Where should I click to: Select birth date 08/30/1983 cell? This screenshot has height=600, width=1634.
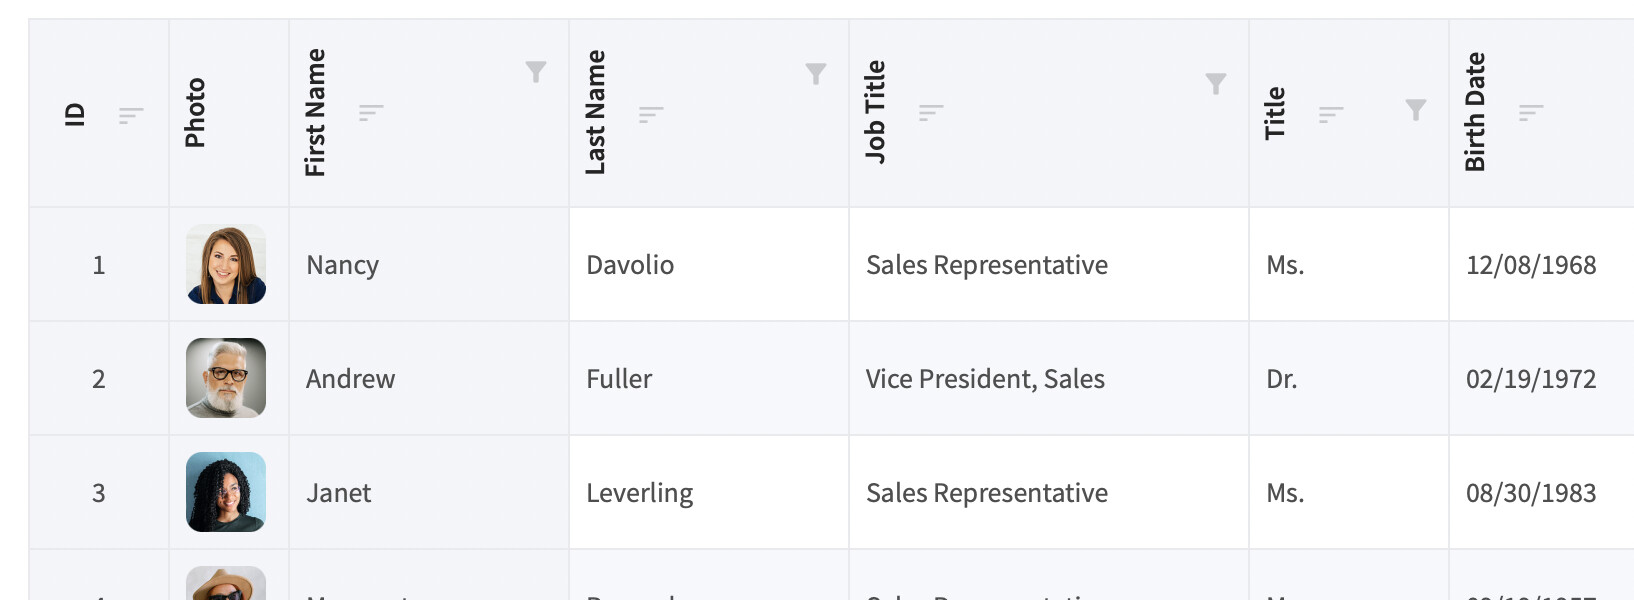[x=1541, y=493]
